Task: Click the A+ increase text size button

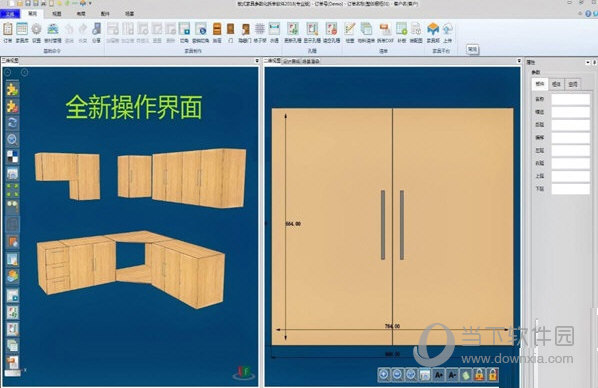Action: point(439,375)
